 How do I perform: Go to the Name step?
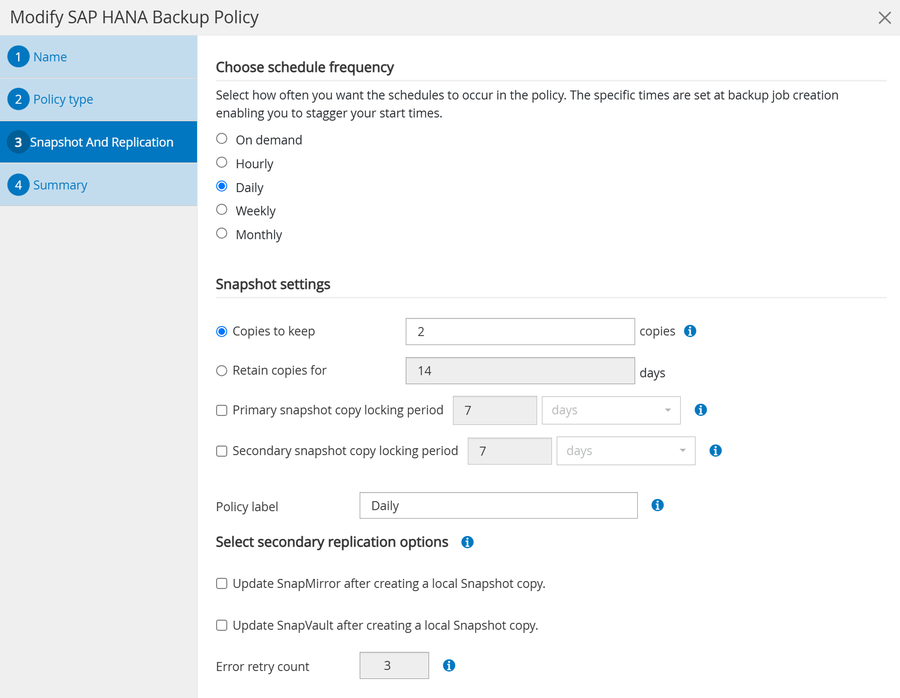[x=50, y=57]
